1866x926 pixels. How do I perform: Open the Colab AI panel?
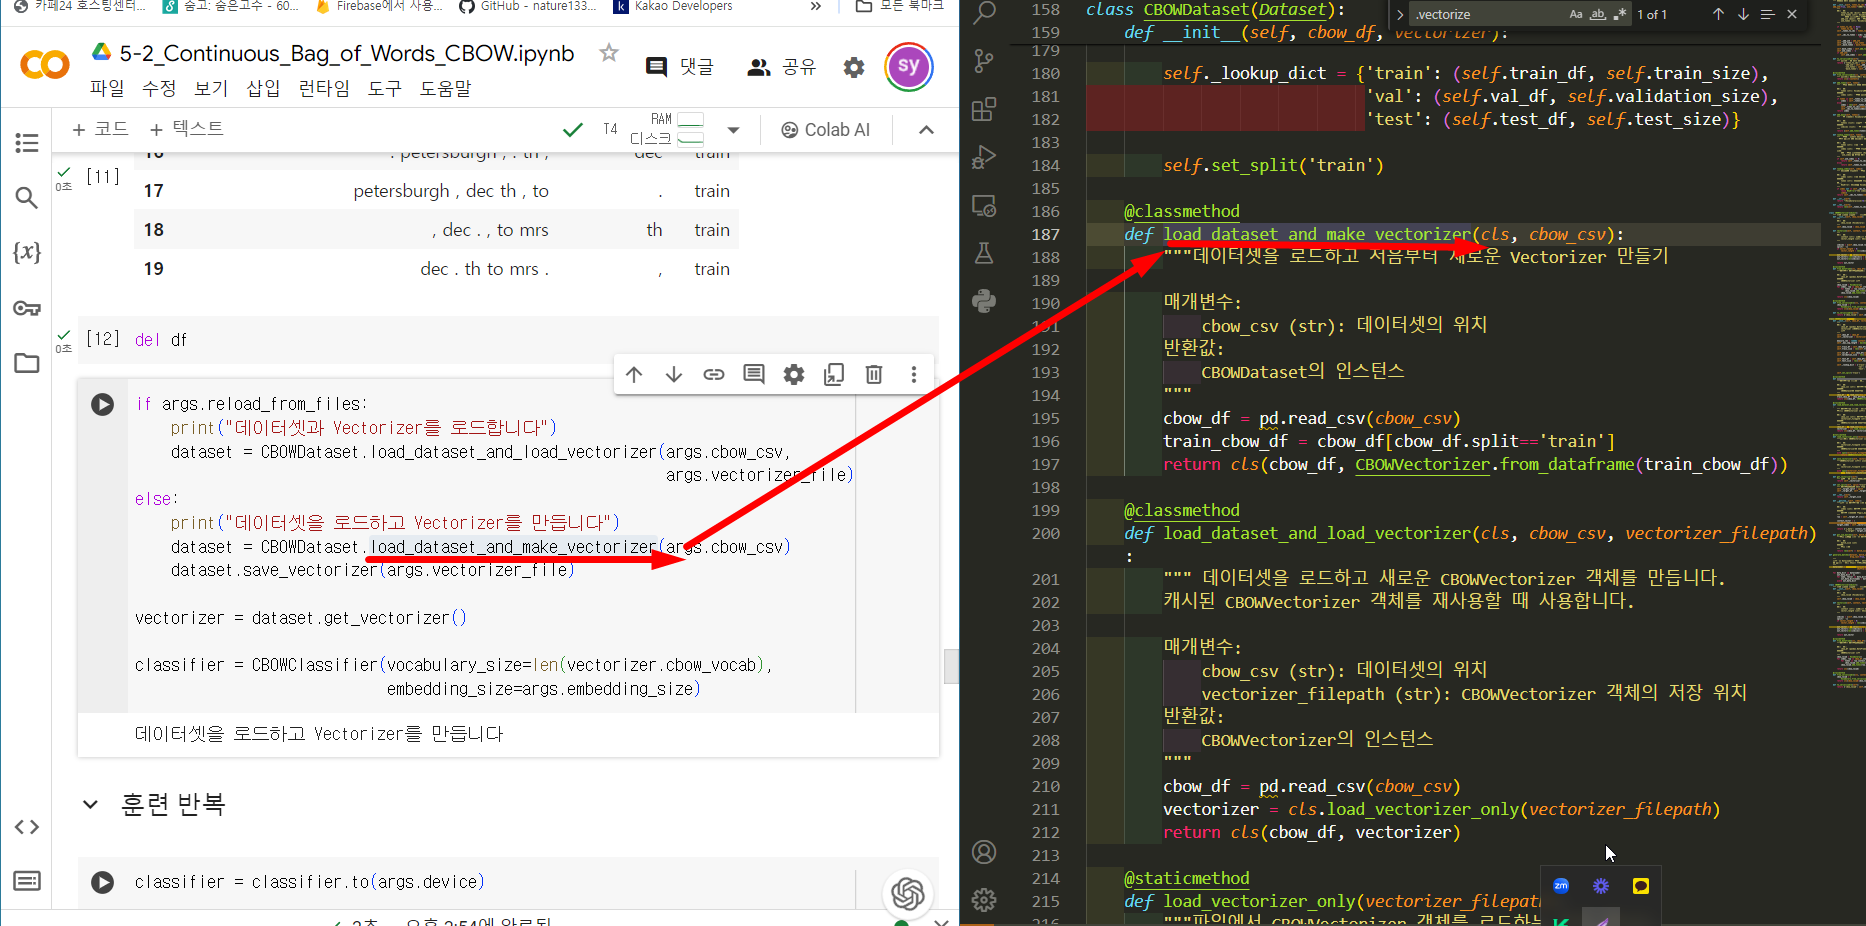(826, 130)
